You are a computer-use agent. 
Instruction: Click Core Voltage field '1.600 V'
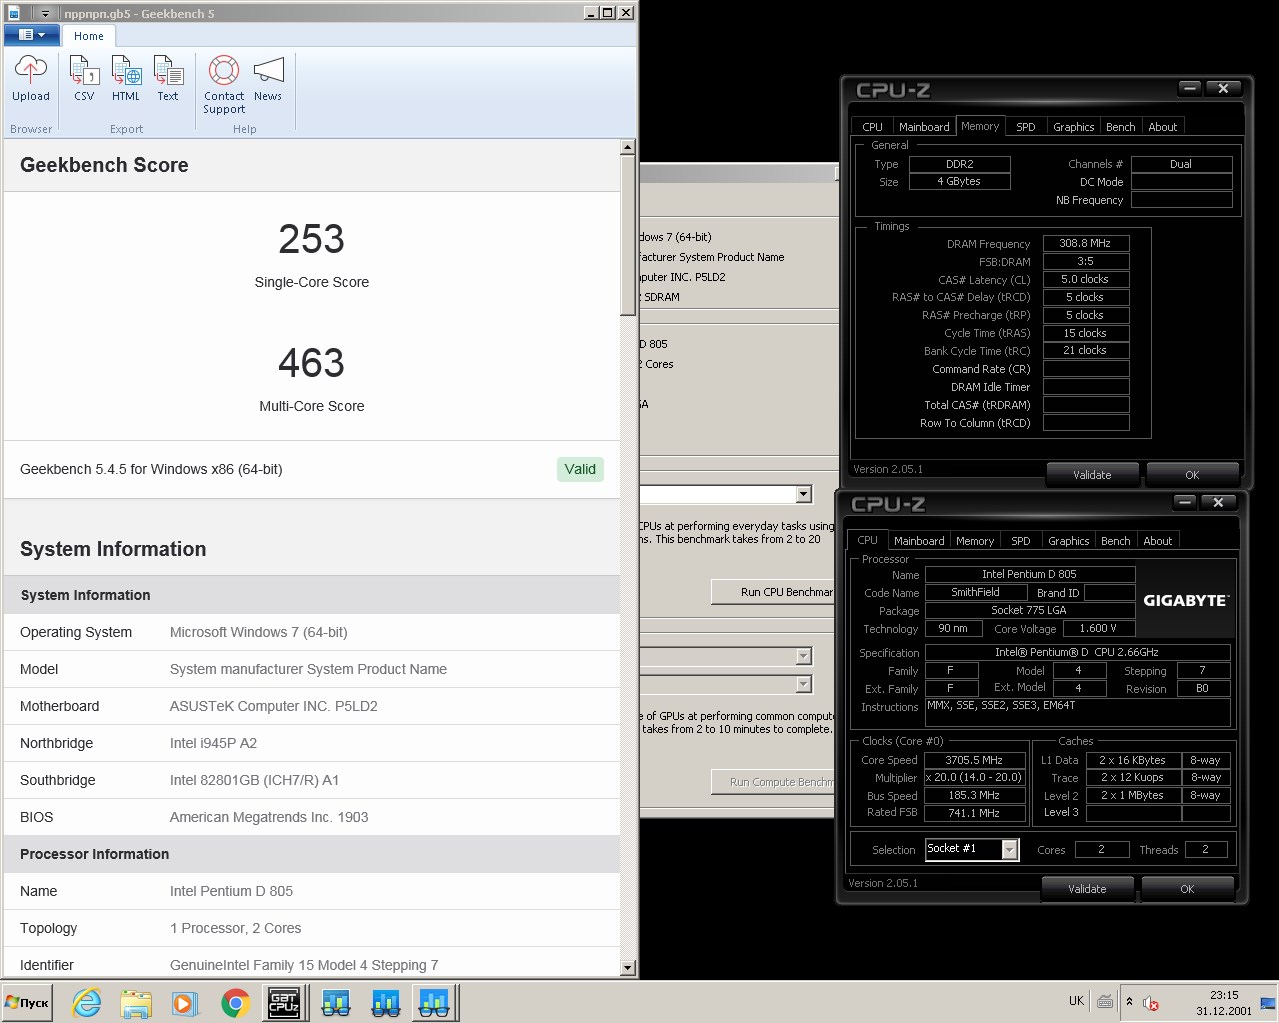tap(1097, 628)
